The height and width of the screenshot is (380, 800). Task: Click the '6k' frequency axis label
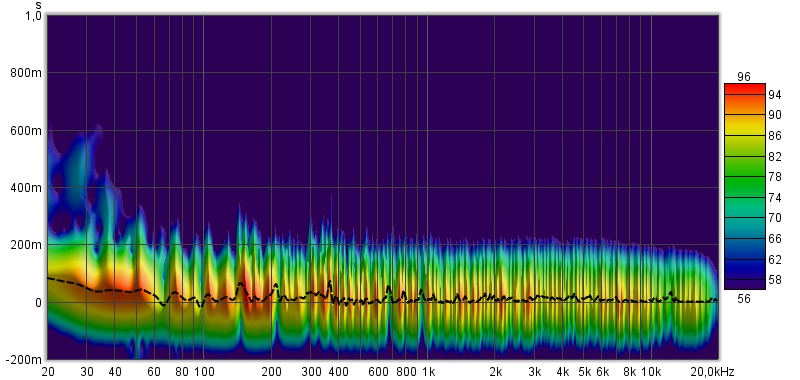[x=603, y=371]
